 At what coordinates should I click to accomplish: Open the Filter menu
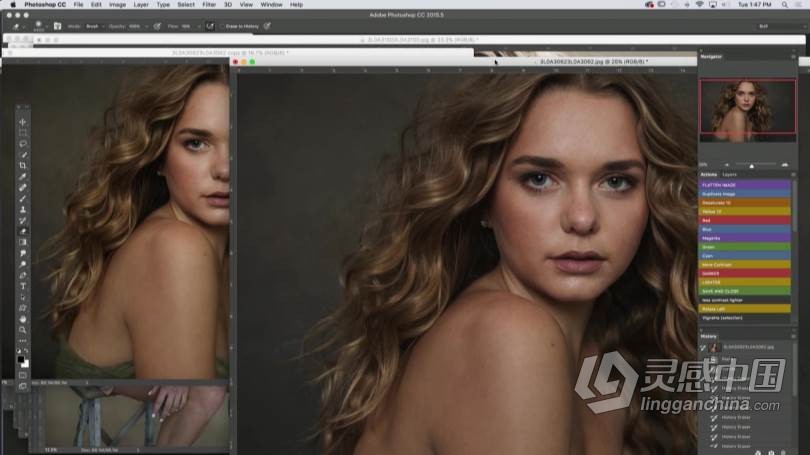[209, 5]
